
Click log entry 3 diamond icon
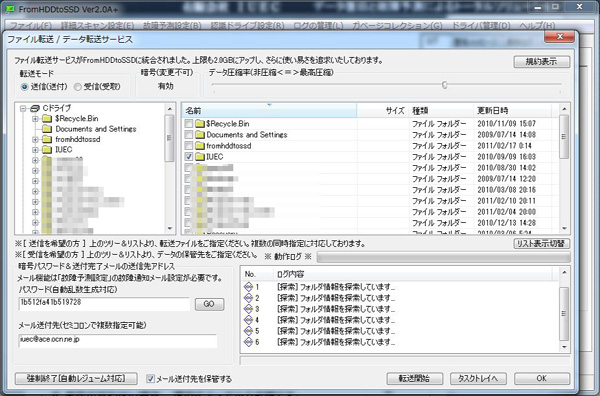(x=248, y=309)
